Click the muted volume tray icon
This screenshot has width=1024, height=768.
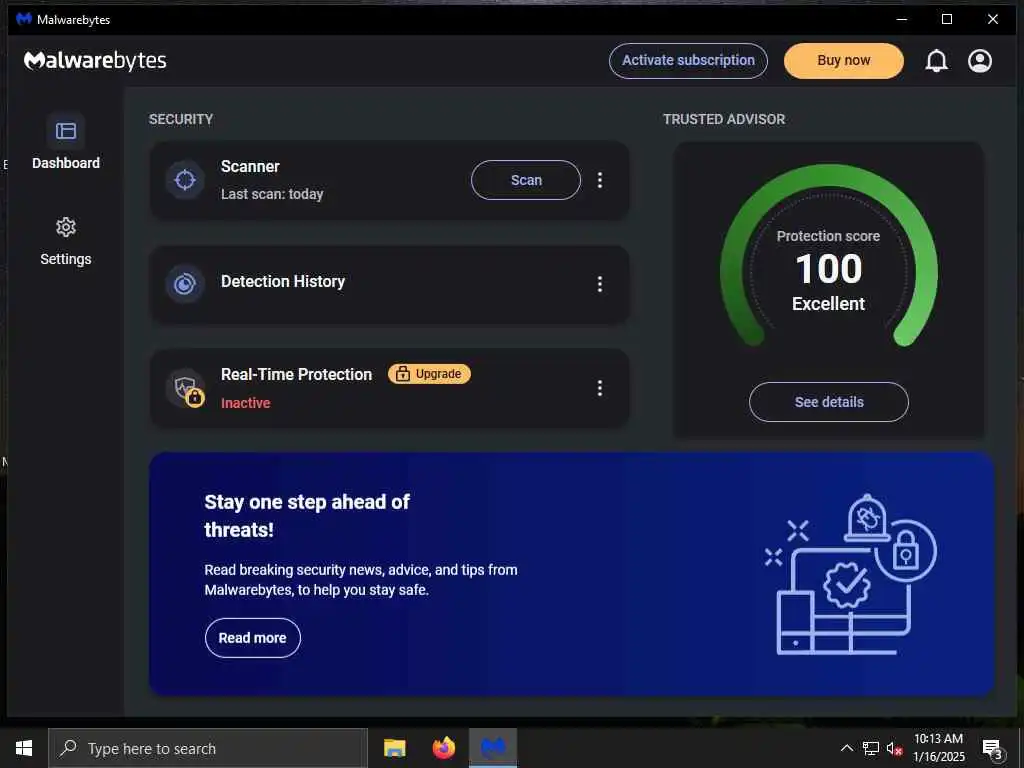894,748
